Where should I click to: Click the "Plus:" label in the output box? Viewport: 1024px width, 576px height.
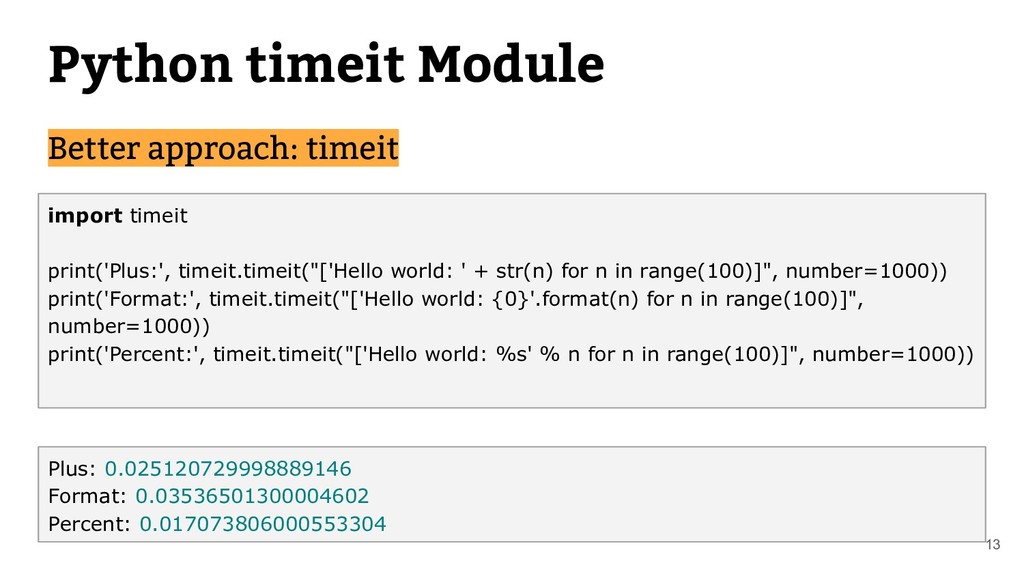(x=72, y=468)
